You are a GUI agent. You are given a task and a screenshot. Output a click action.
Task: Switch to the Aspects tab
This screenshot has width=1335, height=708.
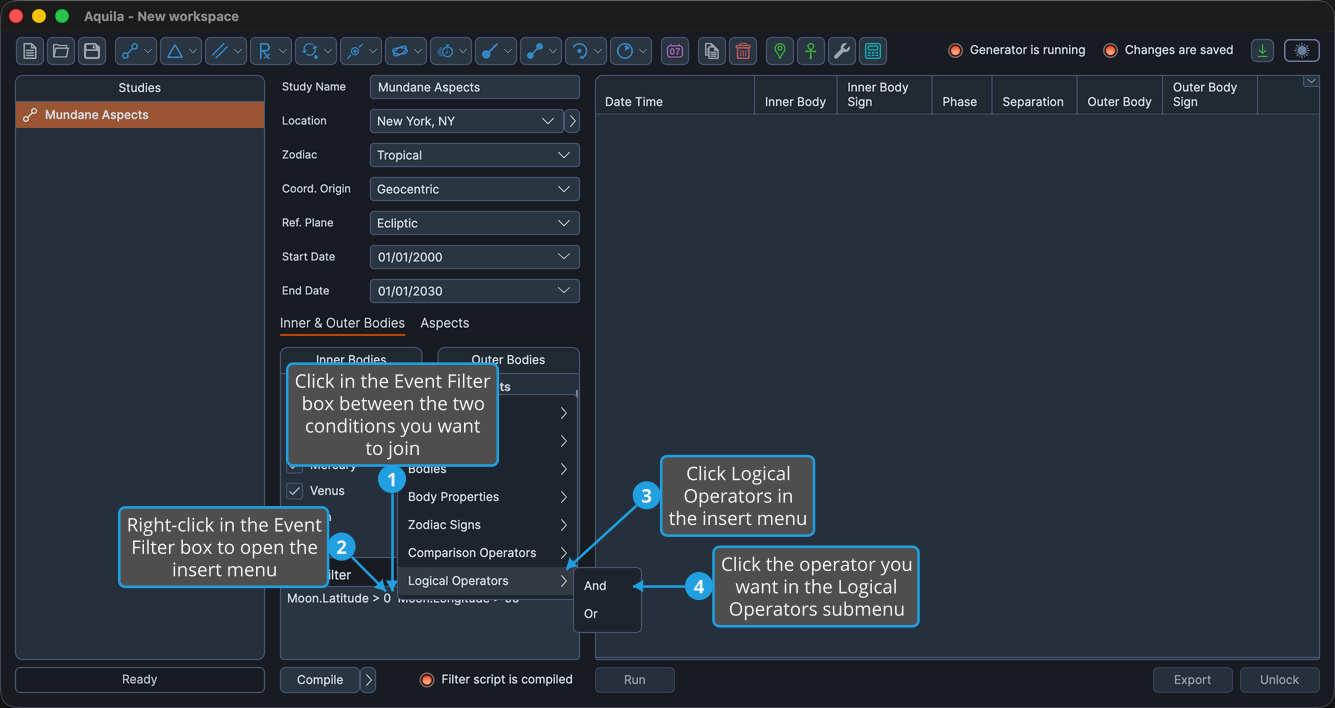445,323
